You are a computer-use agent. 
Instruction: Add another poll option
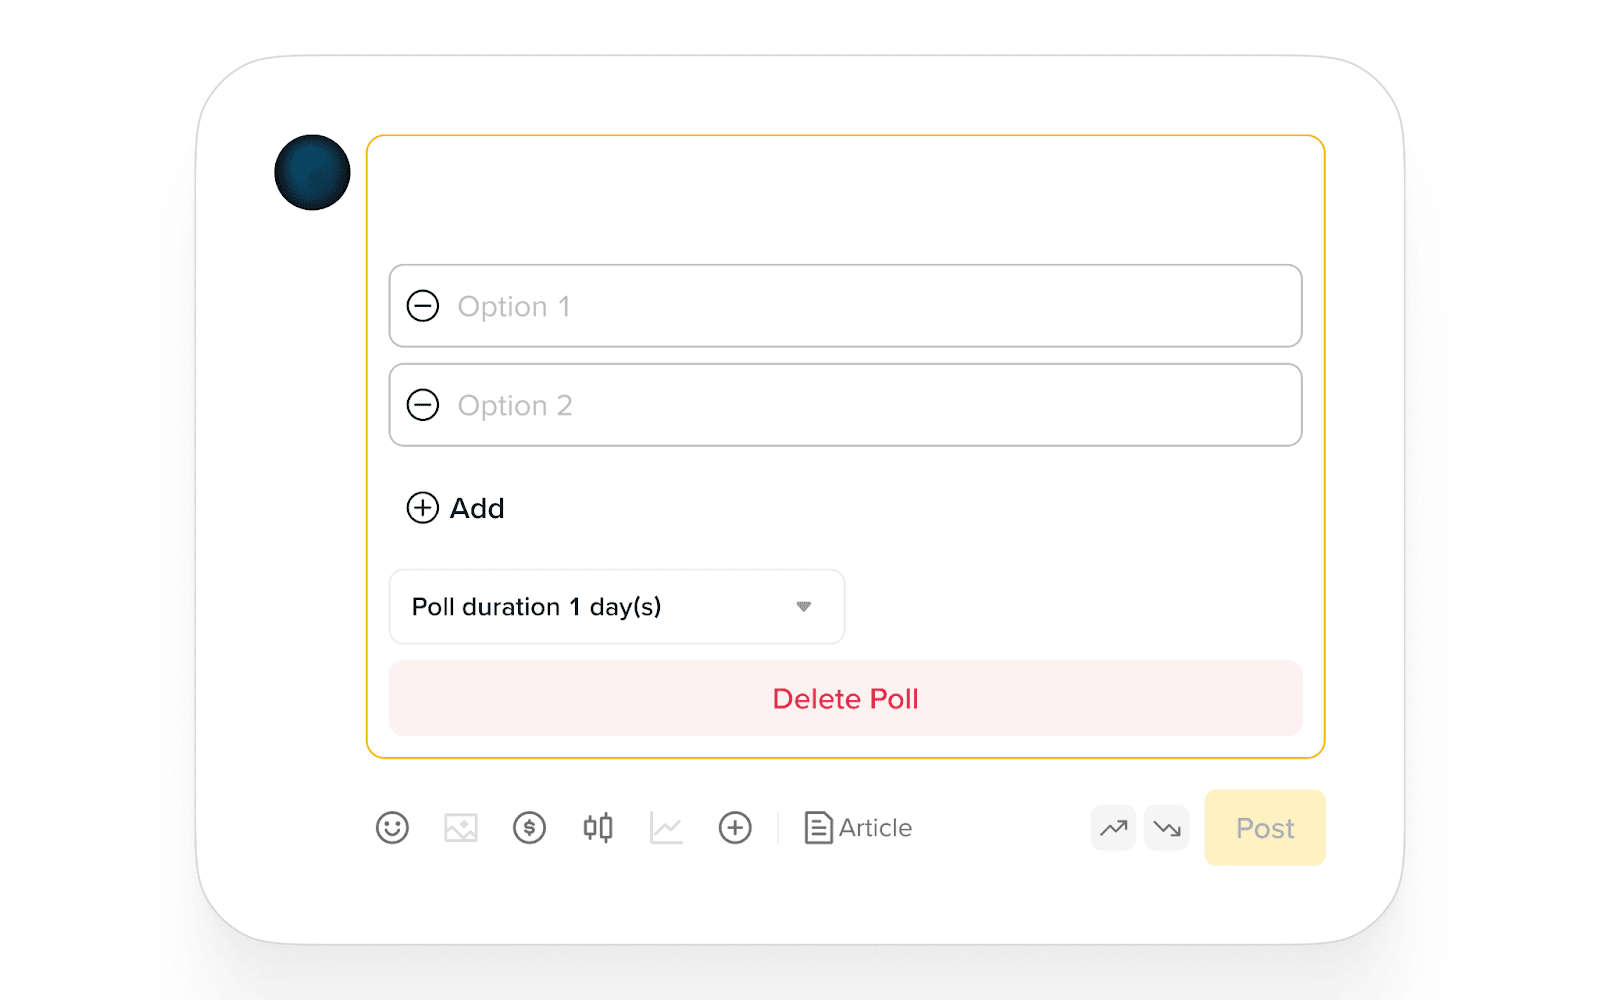click(x=456, y=508)
